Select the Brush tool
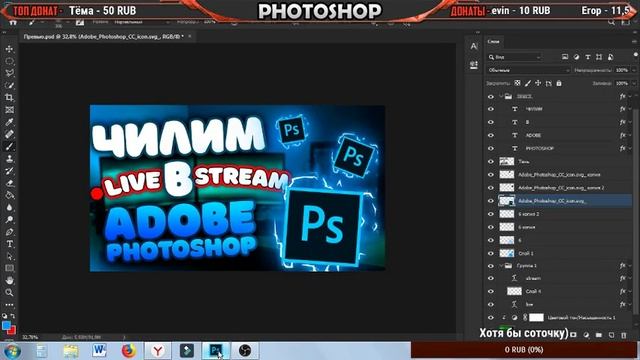 pyautogui.click(x=9, y=147)
